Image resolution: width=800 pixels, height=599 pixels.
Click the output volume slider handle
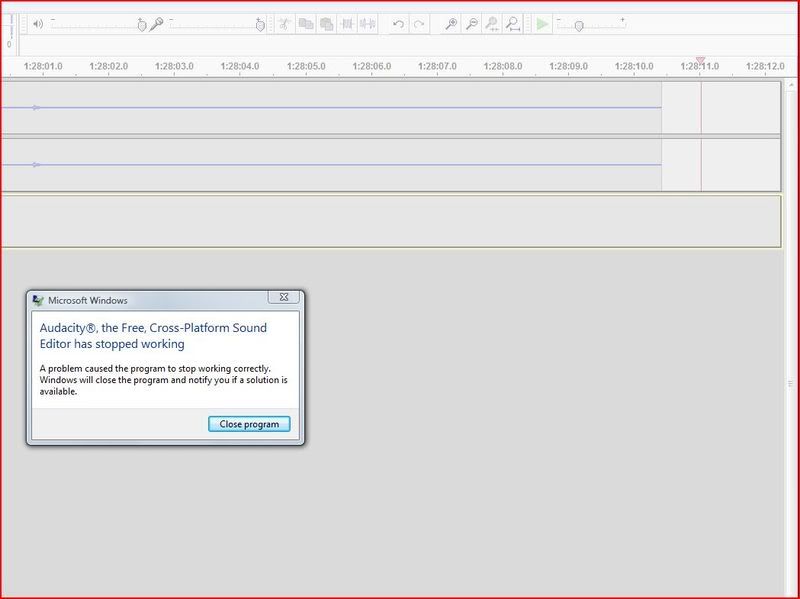[142, 24]
